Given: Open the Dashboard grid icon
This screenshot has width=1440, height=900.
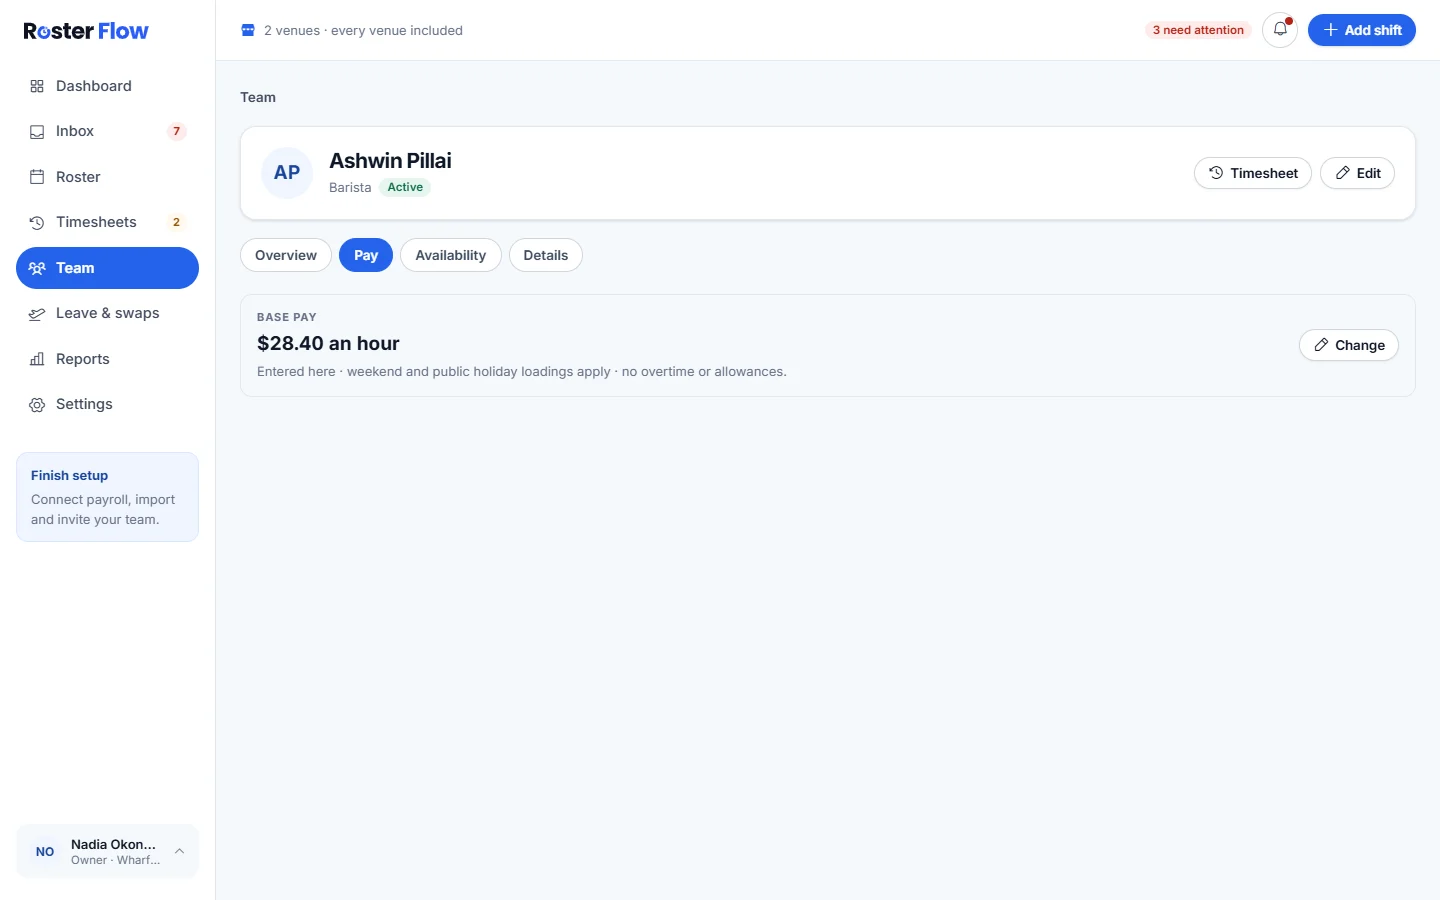Looking at the screenshot, I should (37, 86).
